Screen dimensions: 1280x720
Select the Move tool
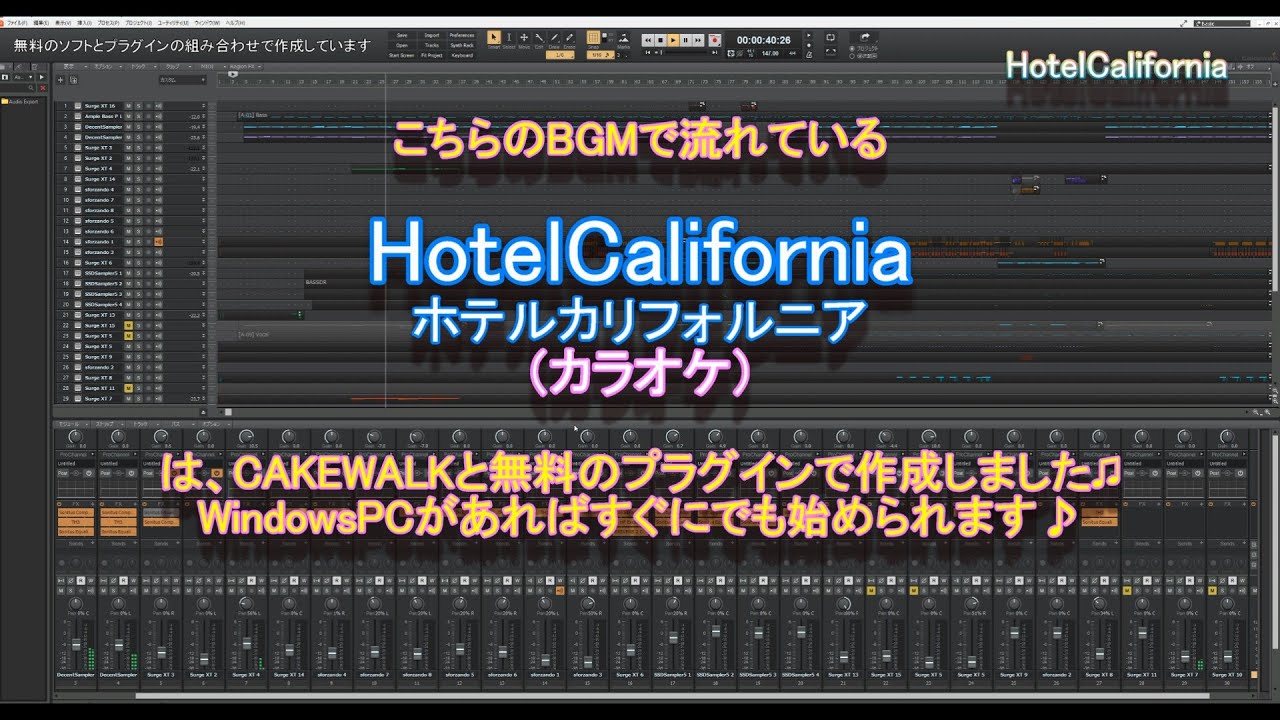point(524,37)
